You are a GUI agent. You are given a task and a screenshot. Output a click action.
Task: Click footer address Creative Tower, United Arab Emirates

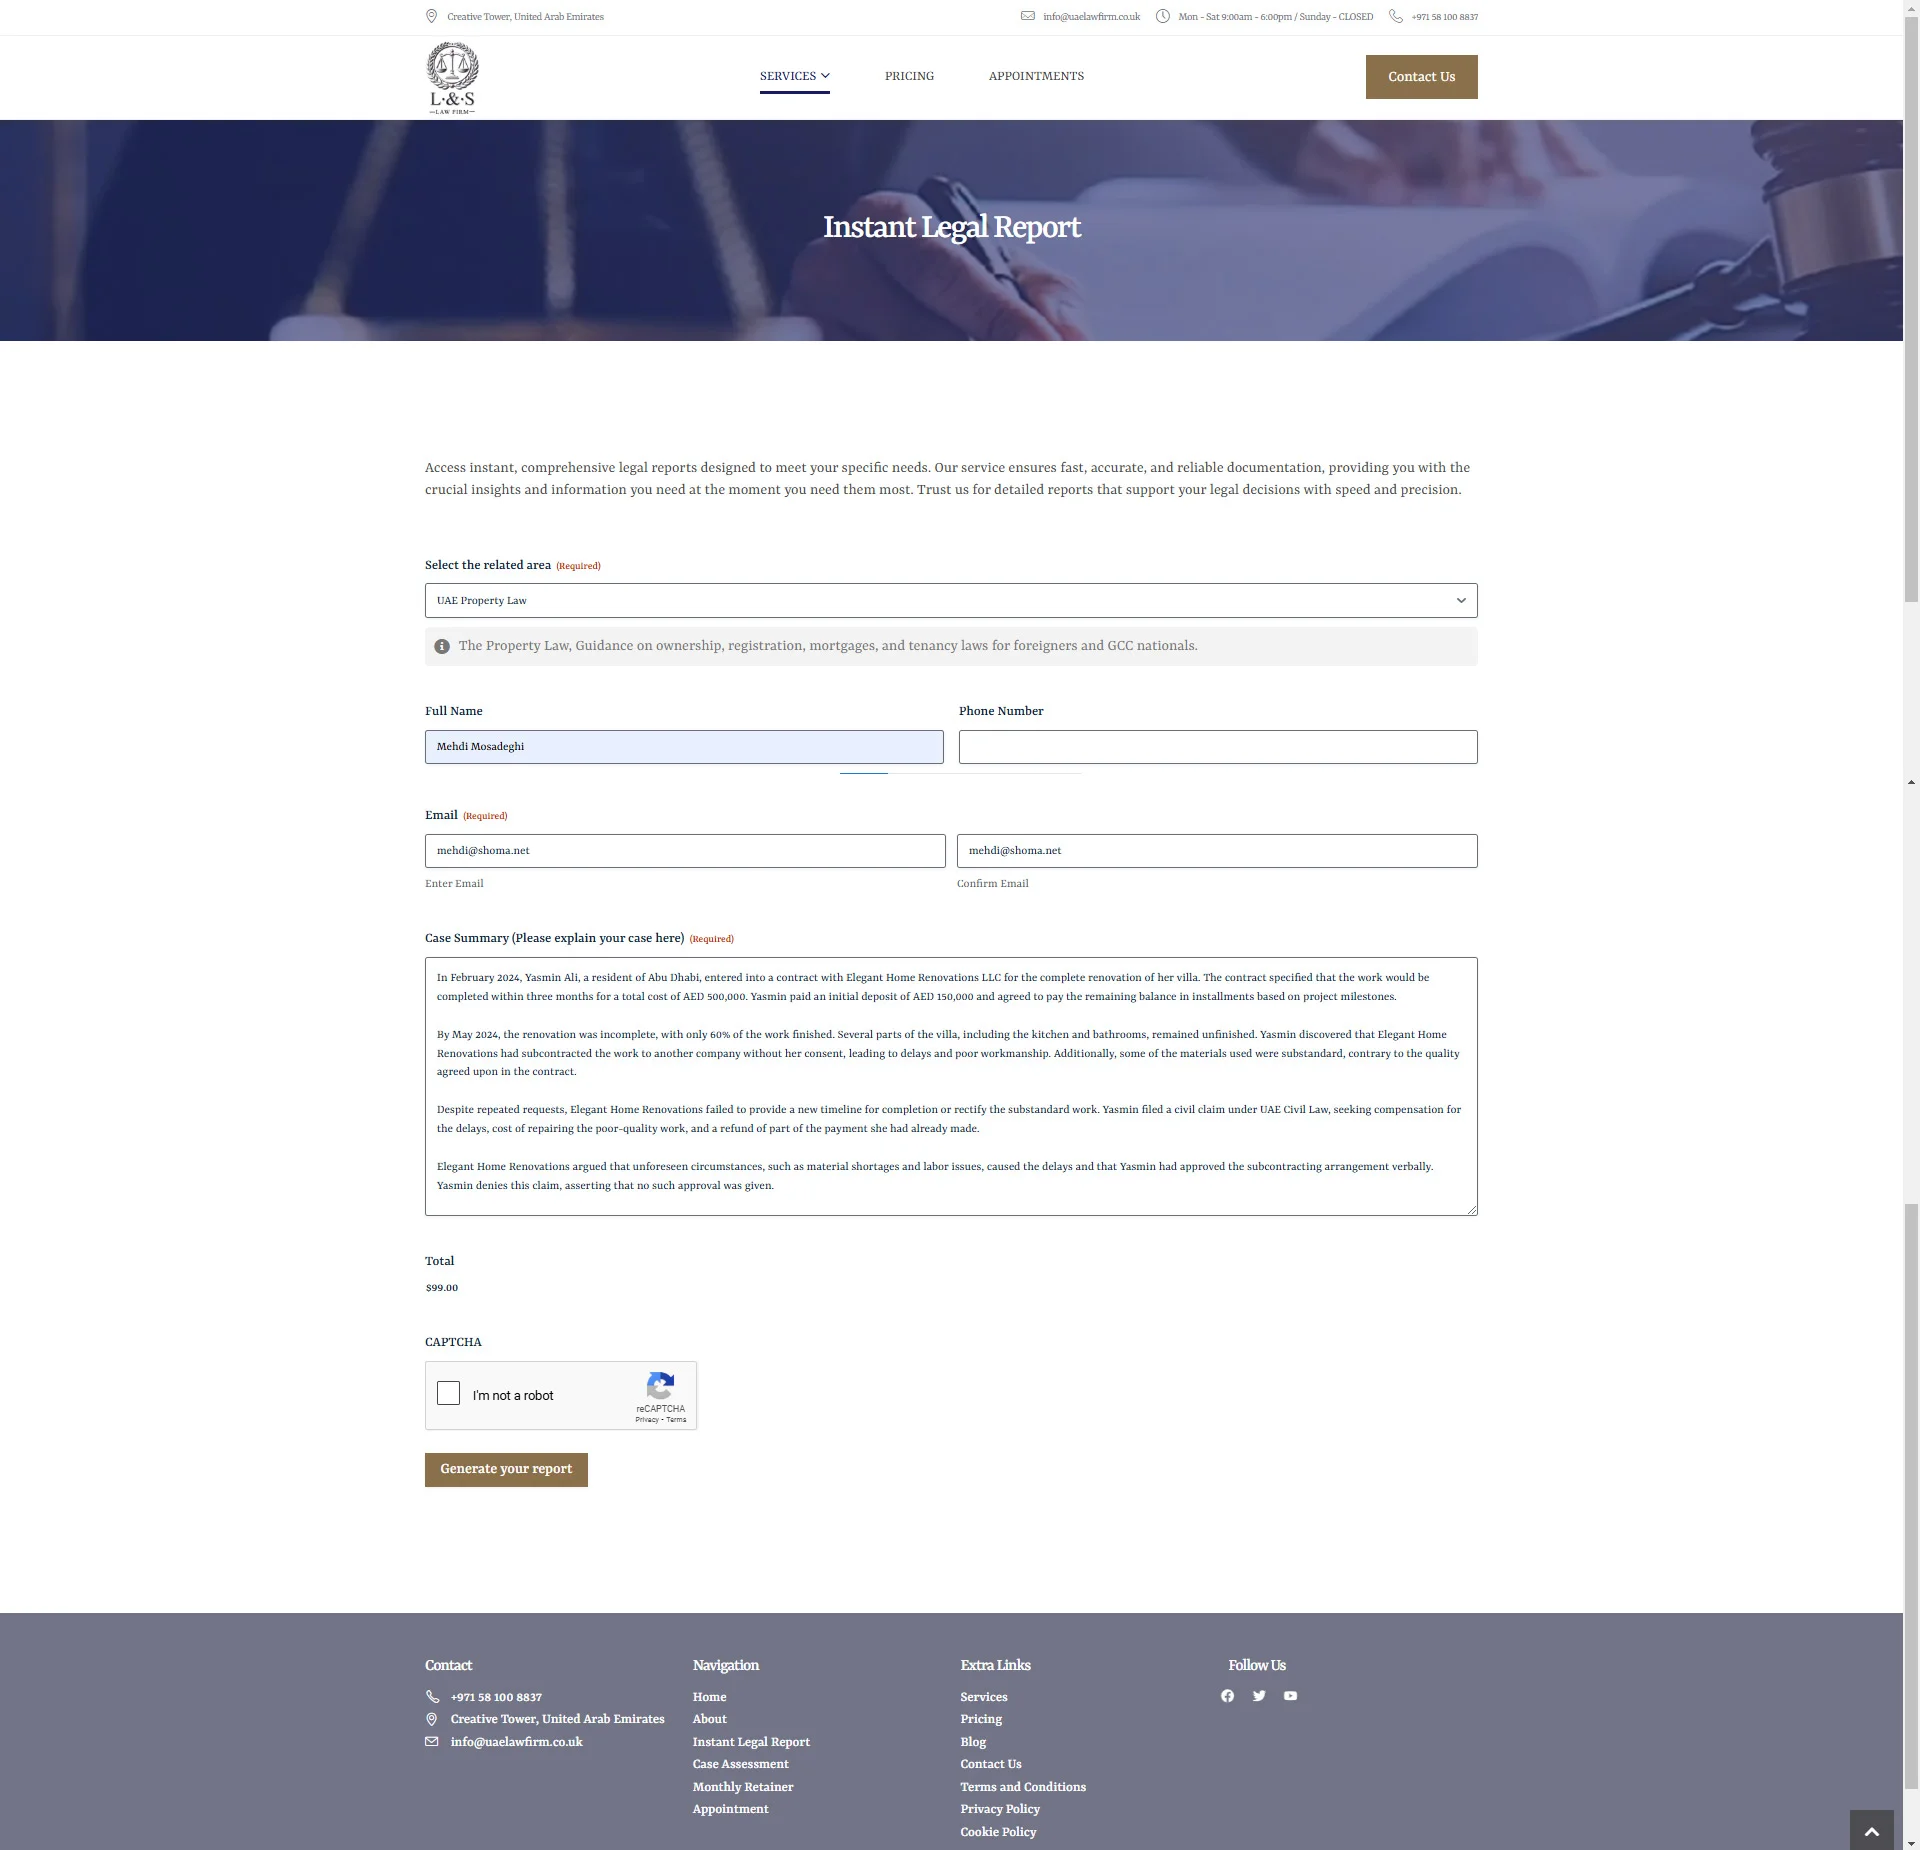557,1719
